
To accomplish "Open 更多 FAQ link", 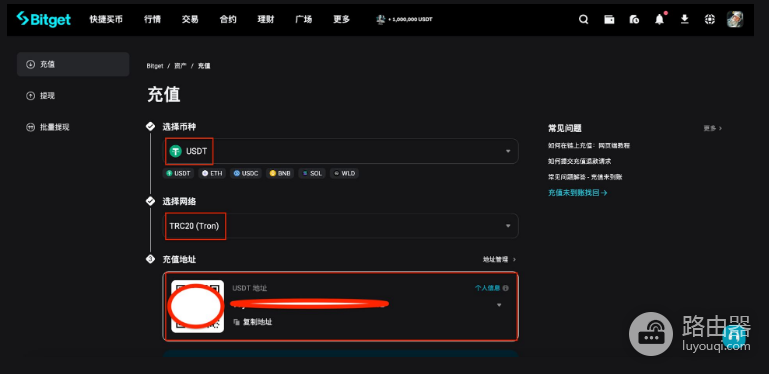I will (713, 128).
